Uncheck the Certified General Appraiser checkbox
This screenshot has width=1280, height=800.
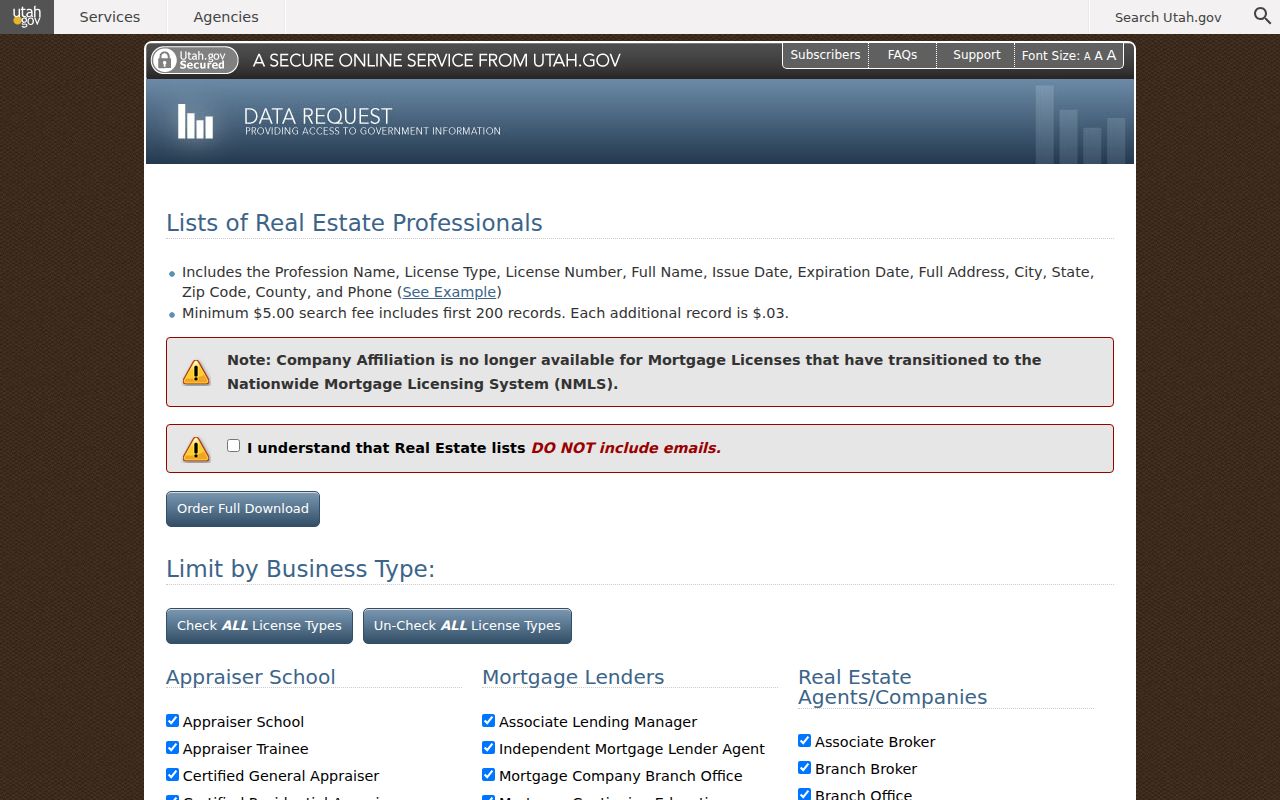pyautogui.click(x=172, y=775)
